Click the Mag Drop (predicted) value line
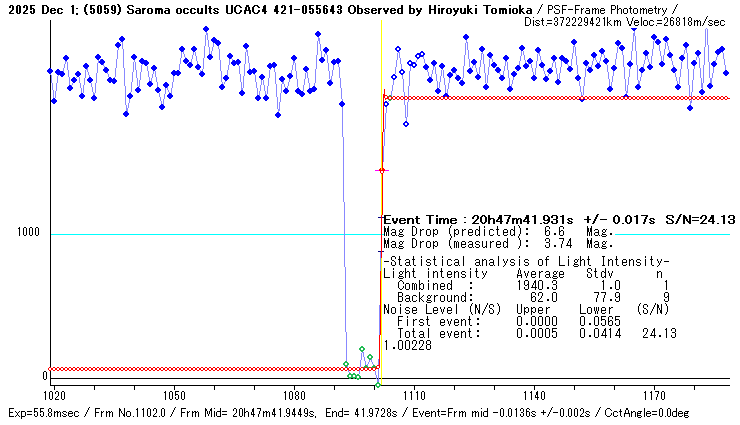This screenshot has width=740, height=425. pos(498,231)
